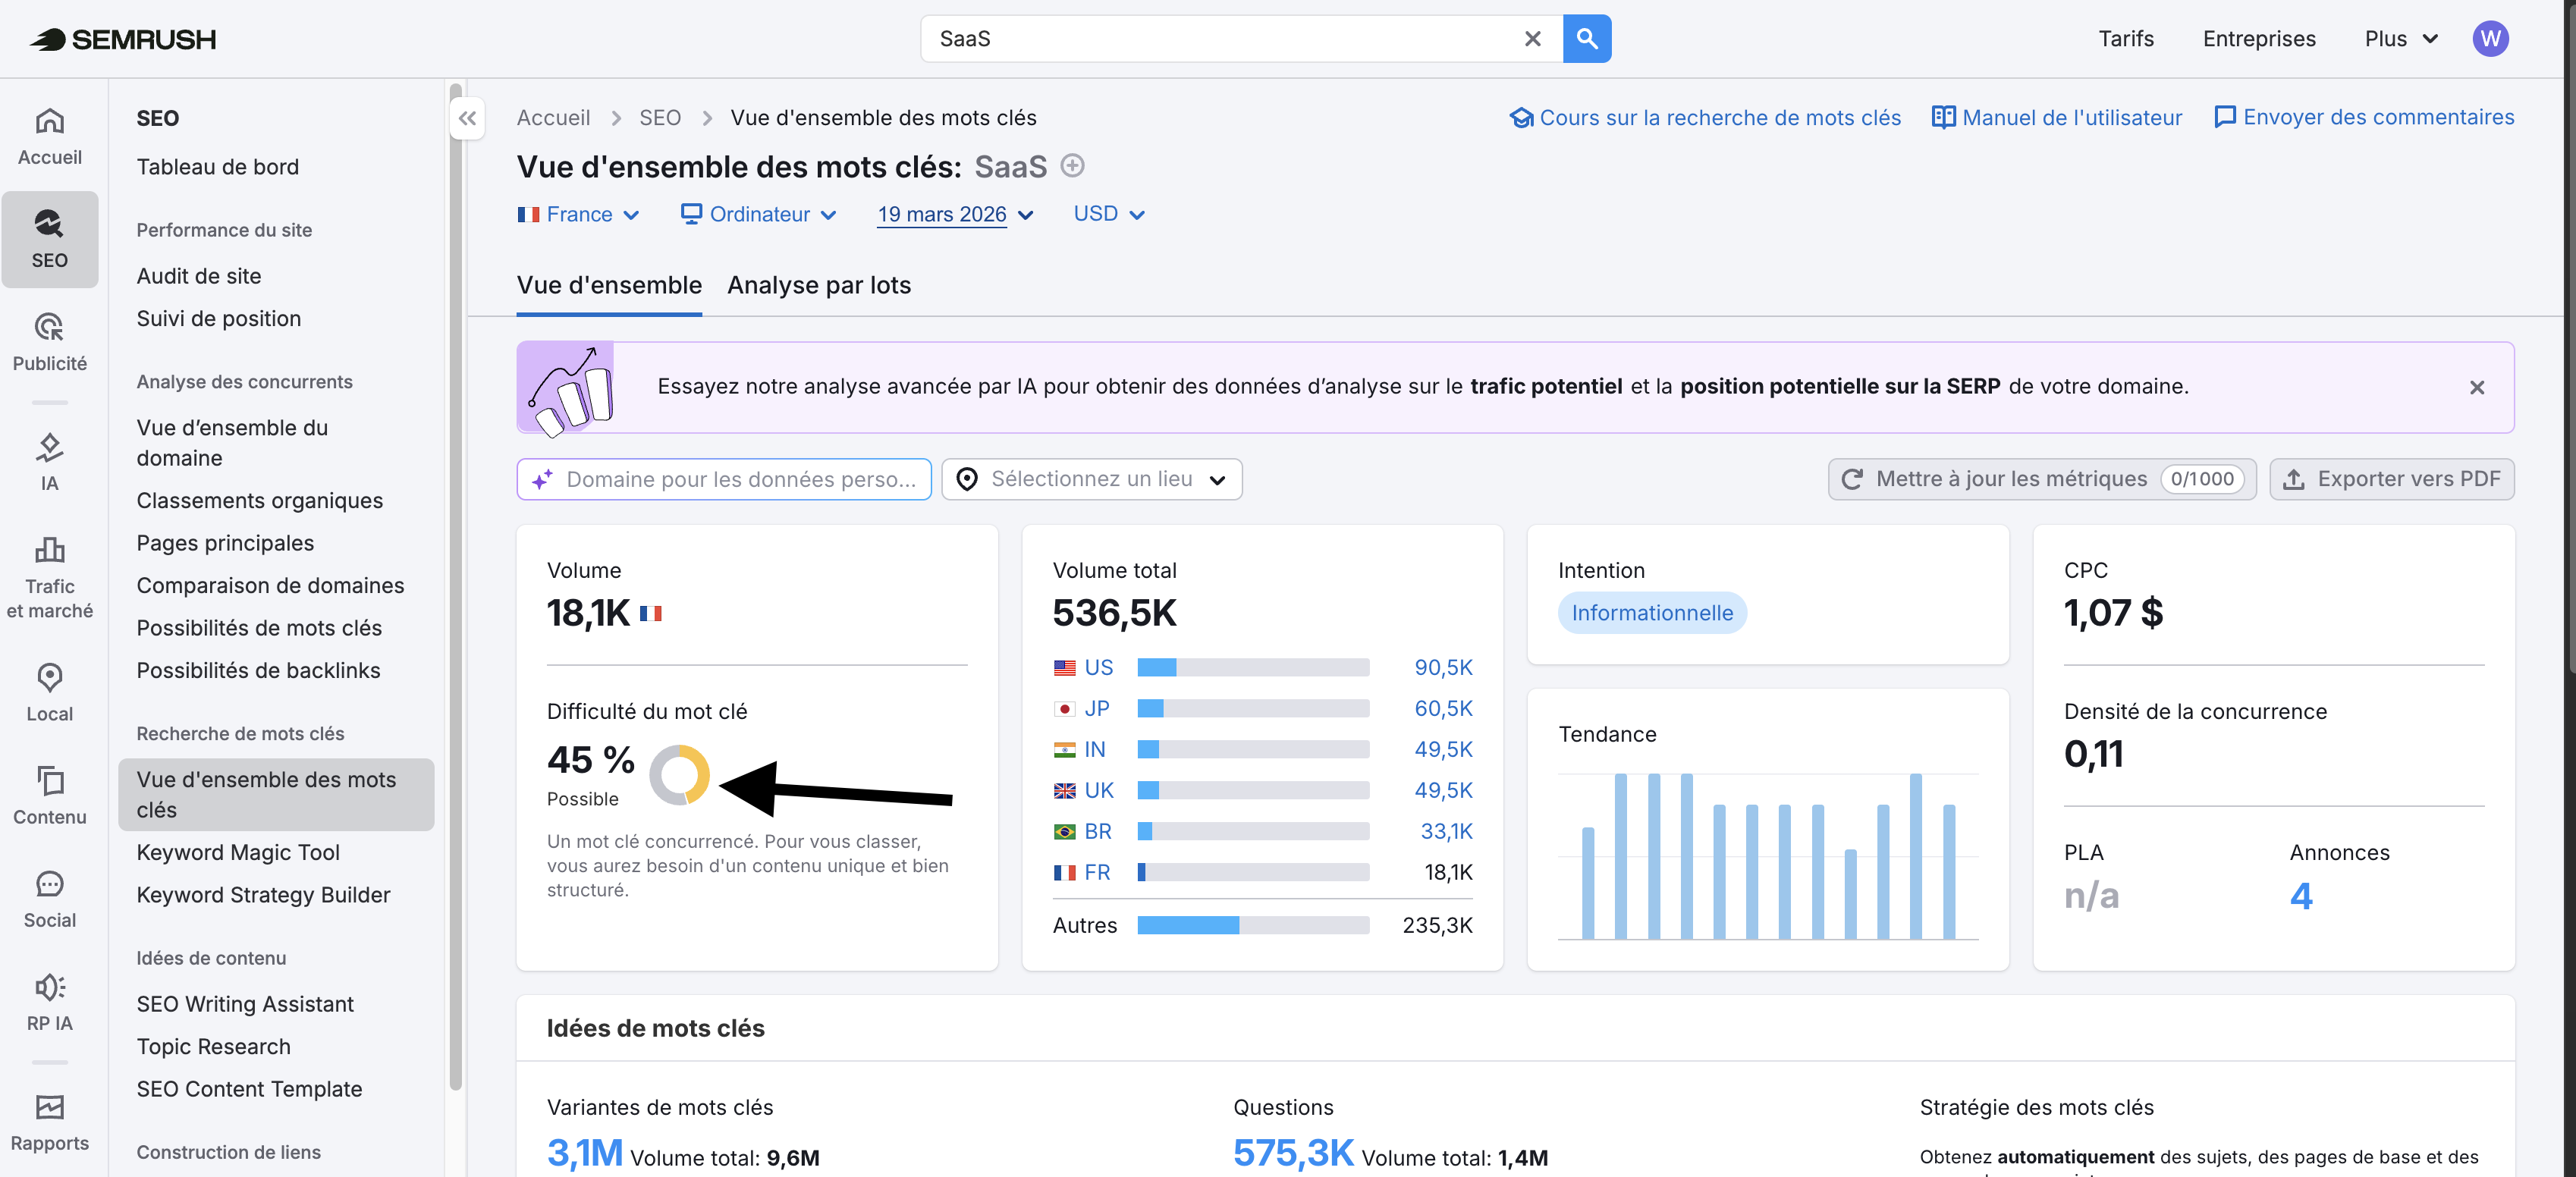Open the Local sidebar icon
The width and height of the screenshot is (2576, 1177).
point(49,692)
